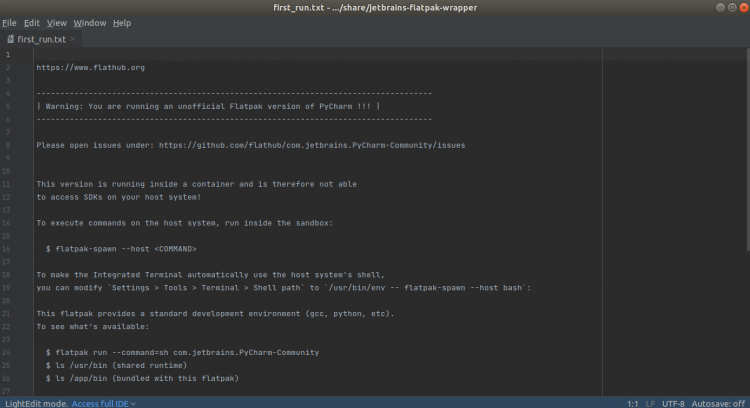Click the flatpak-spawn --host <COMMAND> line
Image resolution: width=750 pixels, height=408 pixels.
coord(121,249)
